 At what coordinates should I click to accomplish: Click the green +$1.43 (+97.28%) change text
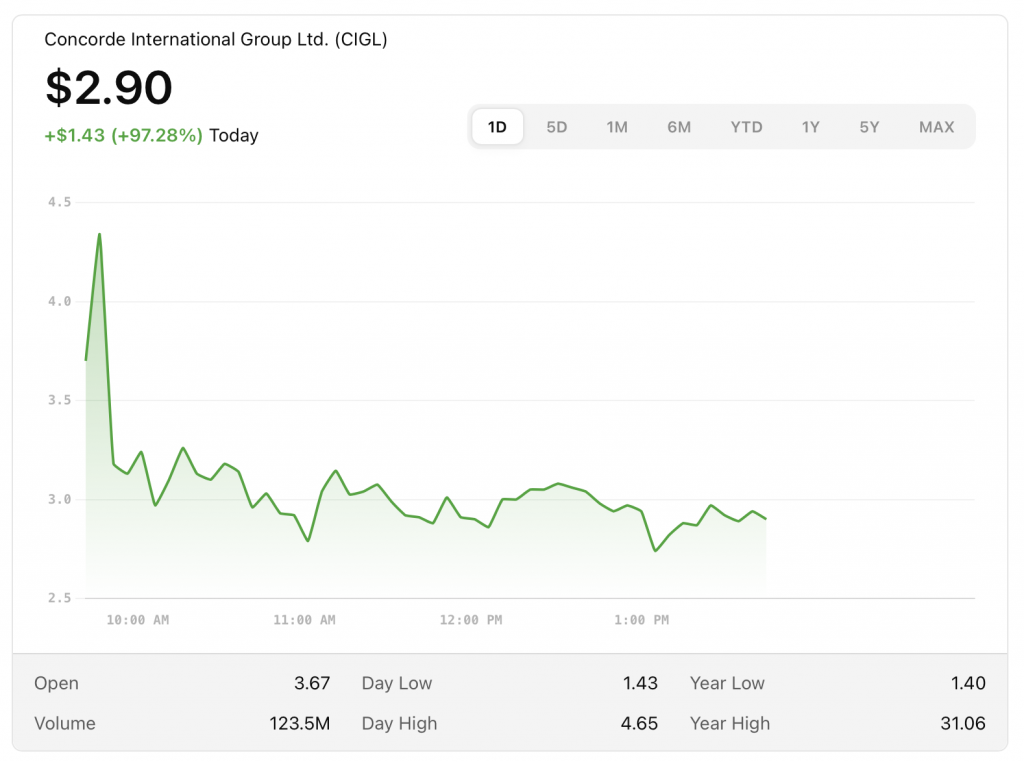[x=124, y=135]
